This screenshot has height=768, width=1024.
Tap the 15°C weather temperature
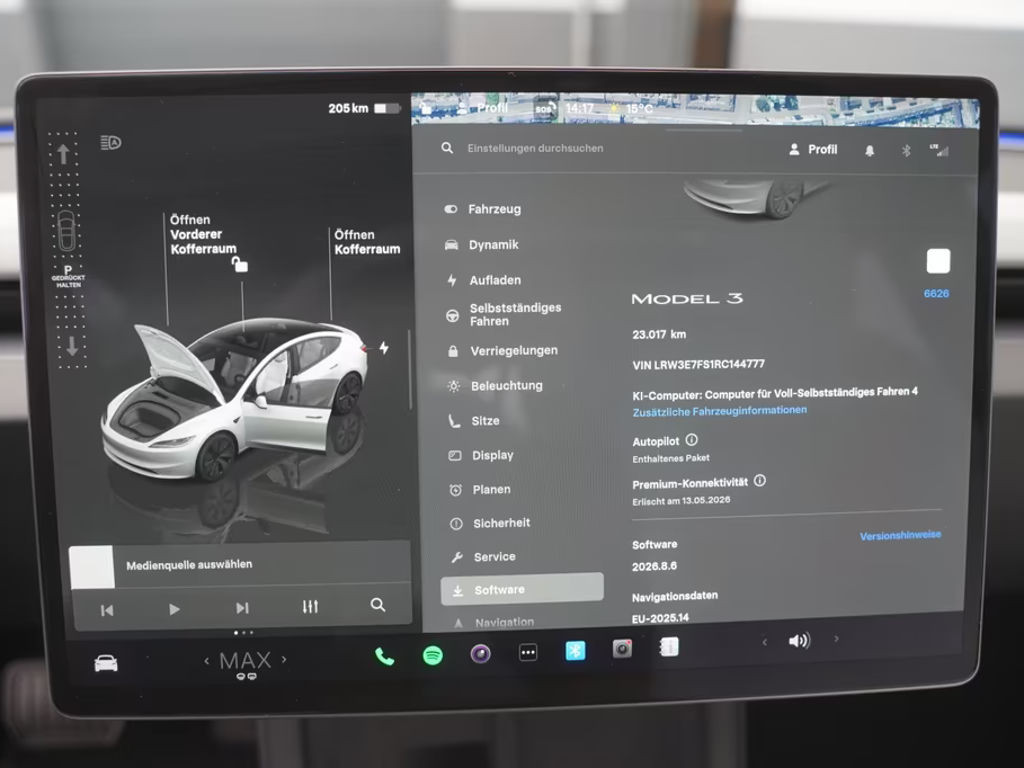click(x=639, y=108)
